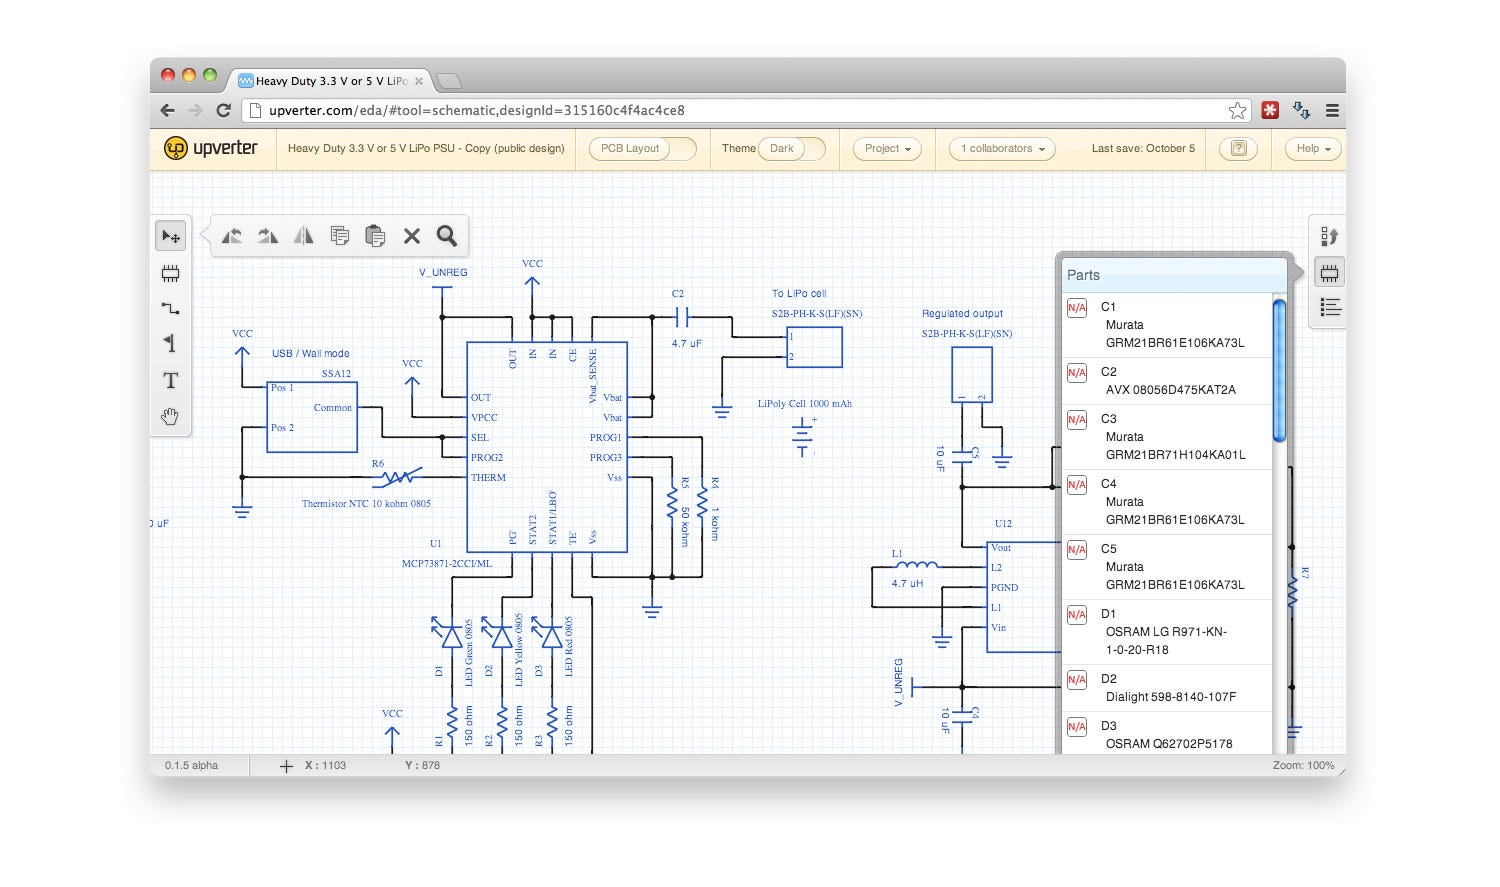Bookmark page with the star icon
Screen dimensions: 1500x887
[1237, 110]
